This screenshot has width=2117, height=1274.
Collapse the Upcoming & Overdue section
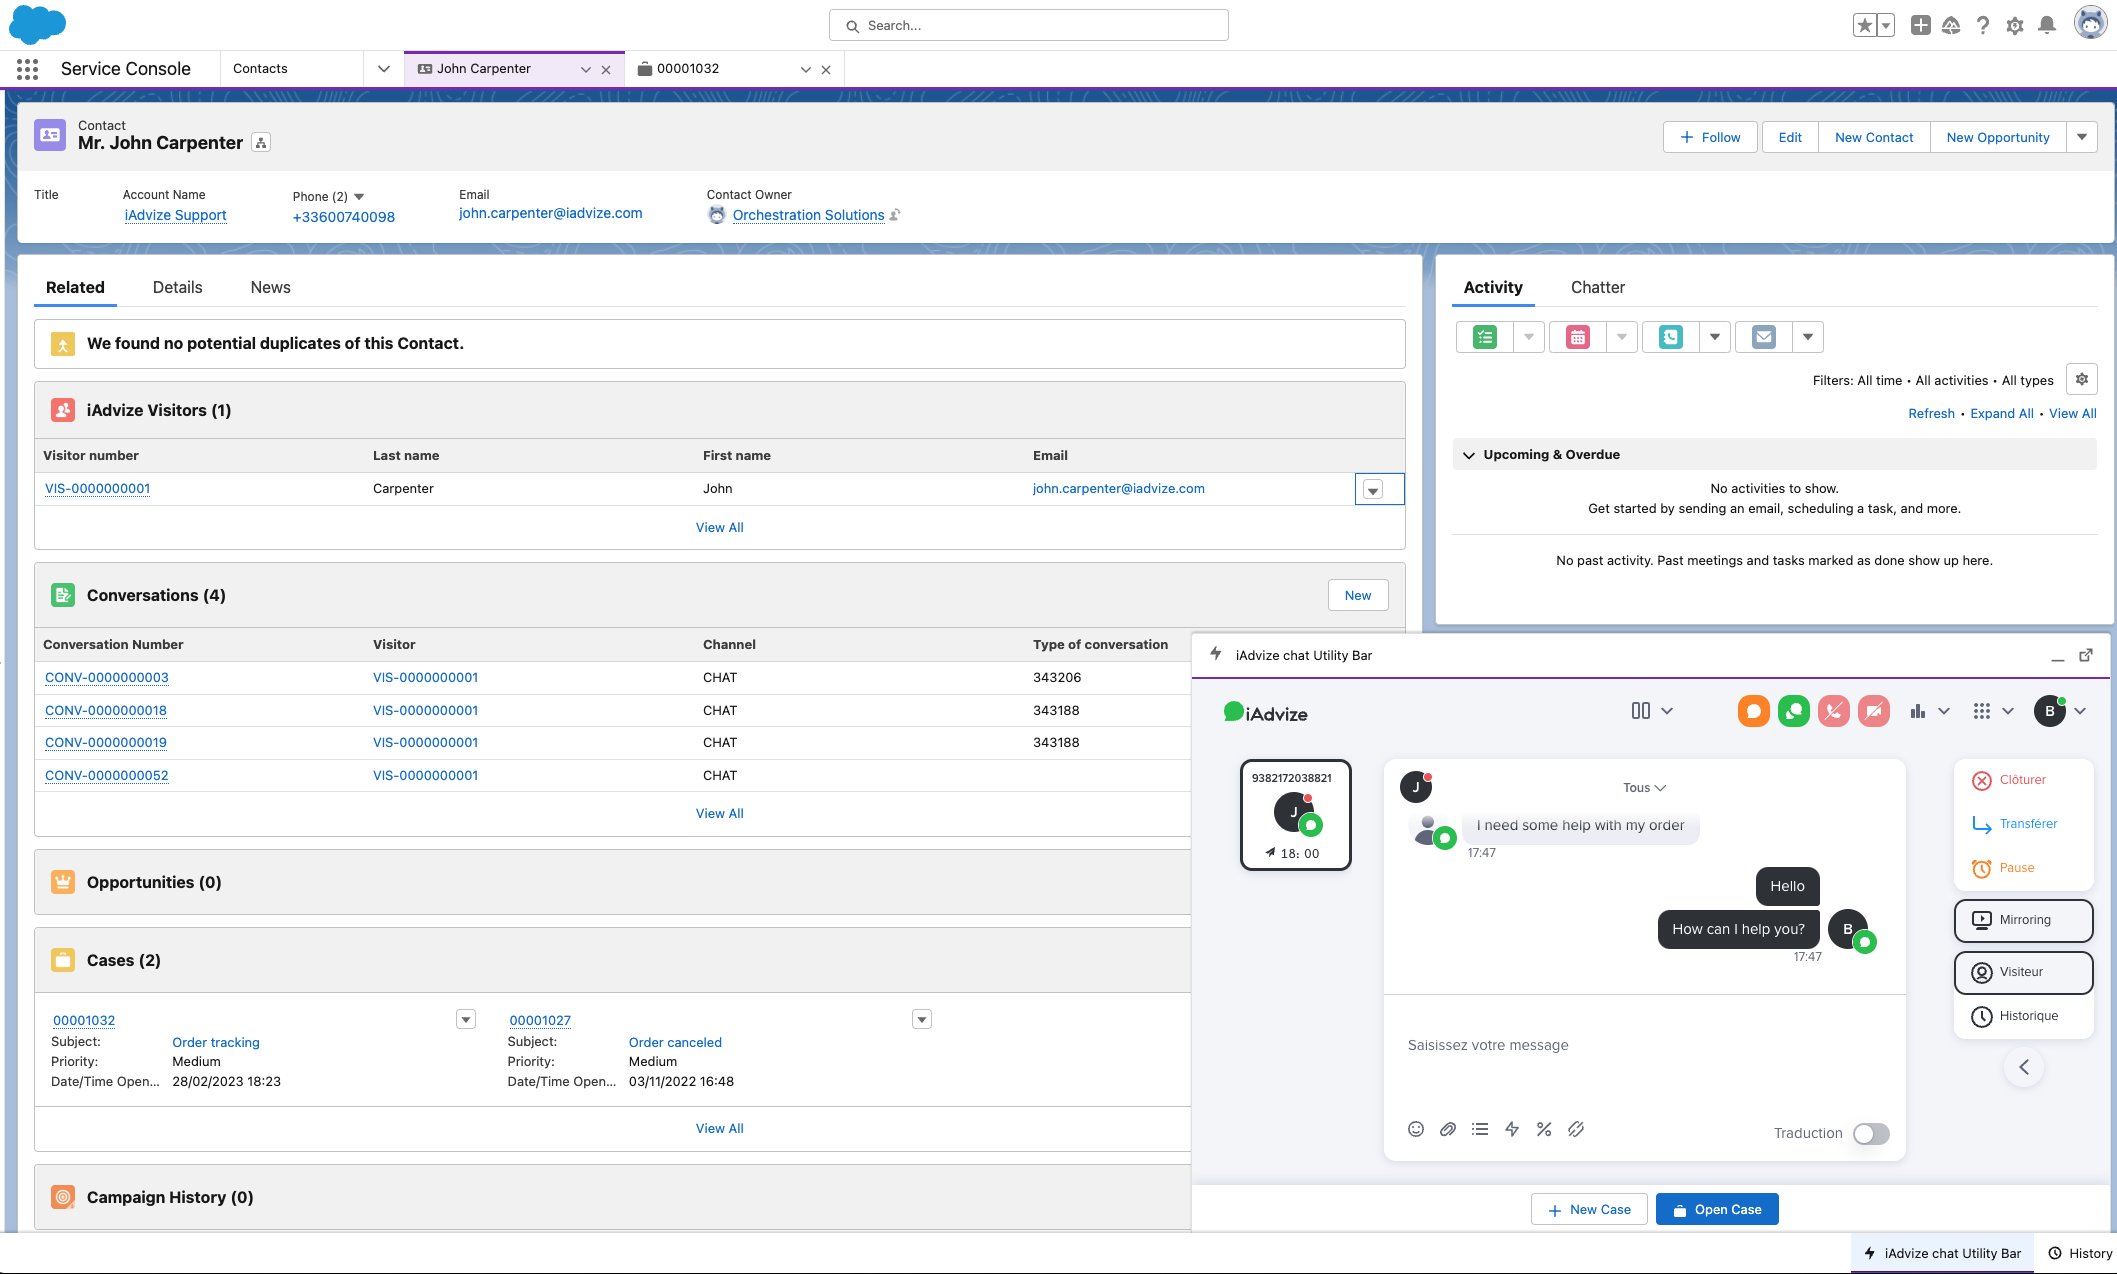[1469, 455]
